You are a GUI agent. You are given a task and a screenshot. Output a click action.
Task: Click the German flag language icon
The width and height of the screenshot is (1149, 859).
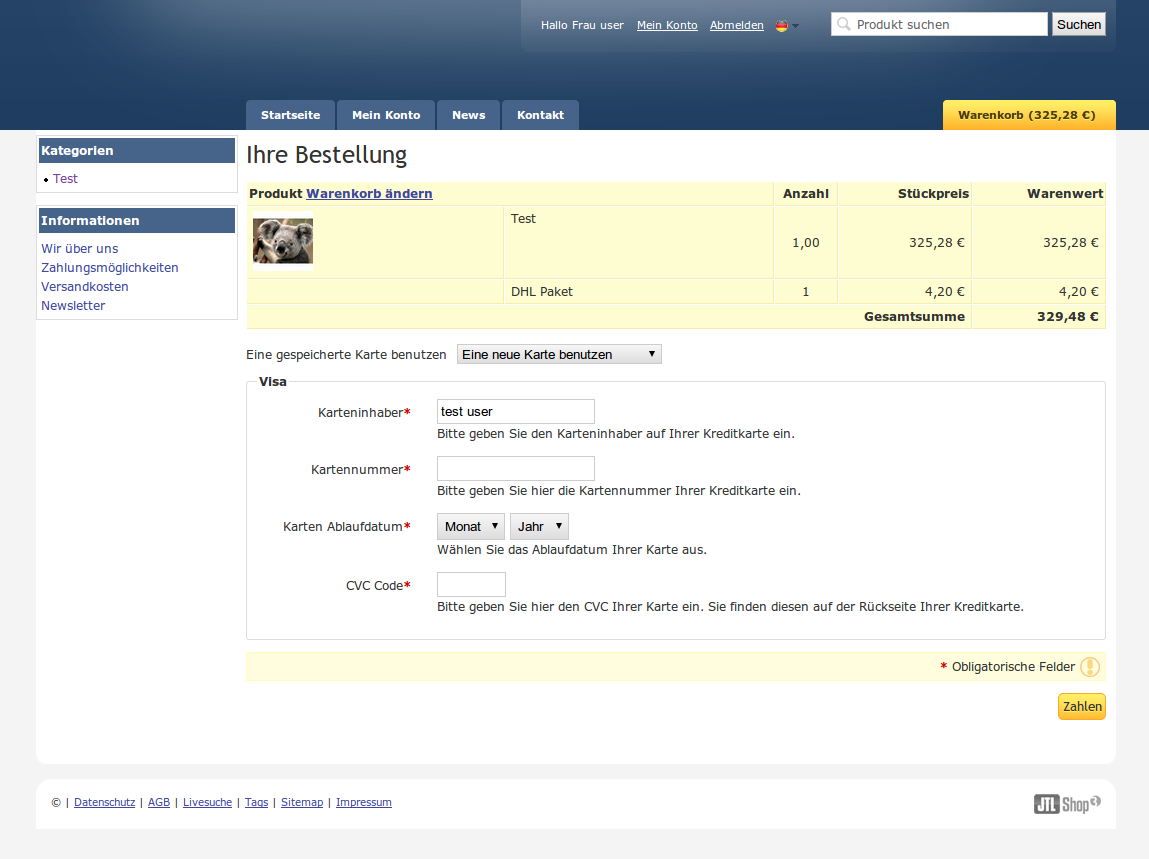[x=782, y=26]
